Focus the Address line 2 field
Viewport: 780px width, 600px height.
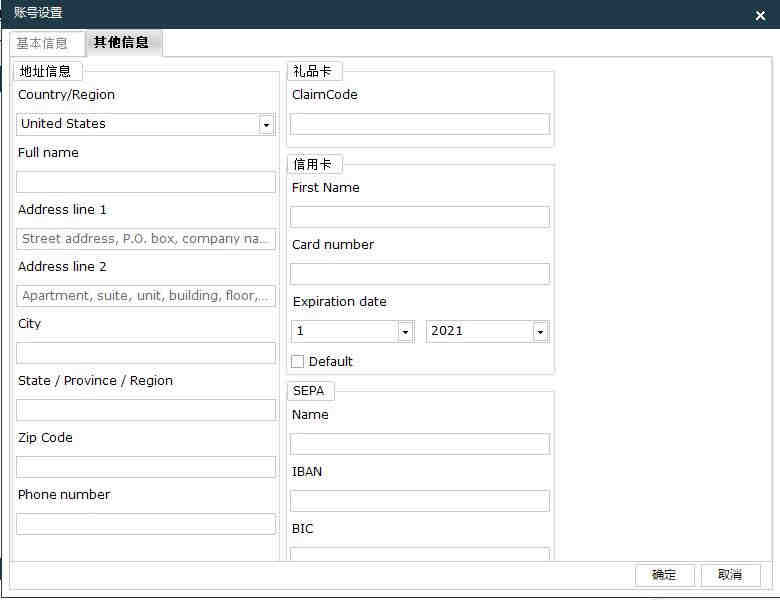[x=146, y=296]
